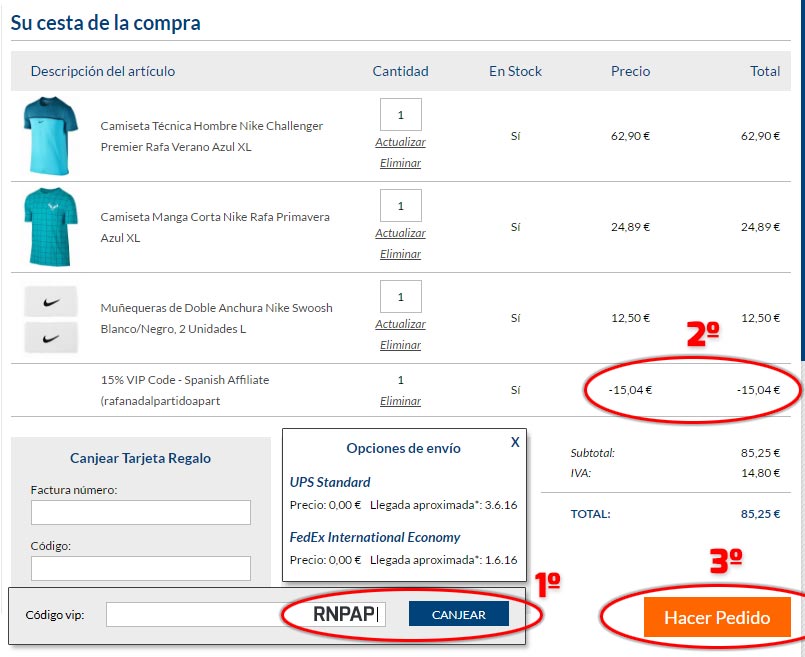The image size is (805, 657).
Task: Open the Nike Swoosh wristbands thumbnail
Action: (51, 319)
